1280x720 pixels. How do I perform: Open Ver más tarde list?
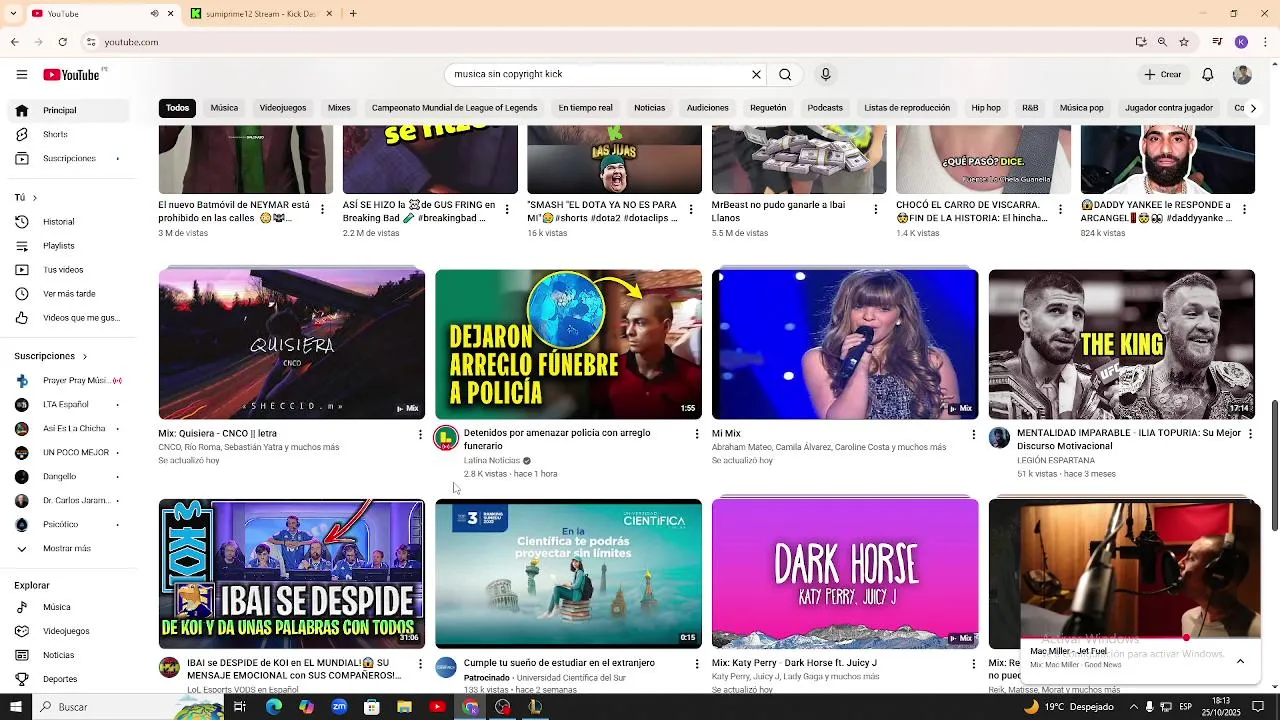(x=69, y=294)
